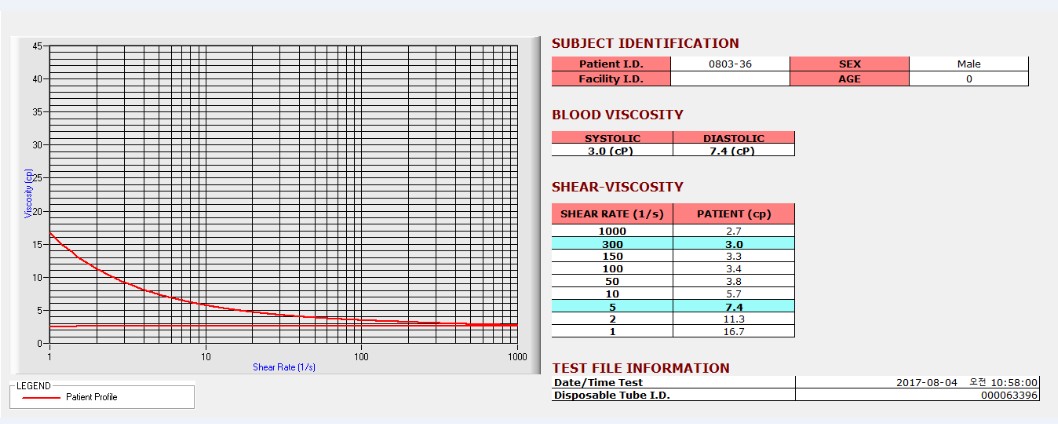Select the empty Facility I.D. field
The height and width of the screenshot is (424, 1058).
tap(729, 79)
